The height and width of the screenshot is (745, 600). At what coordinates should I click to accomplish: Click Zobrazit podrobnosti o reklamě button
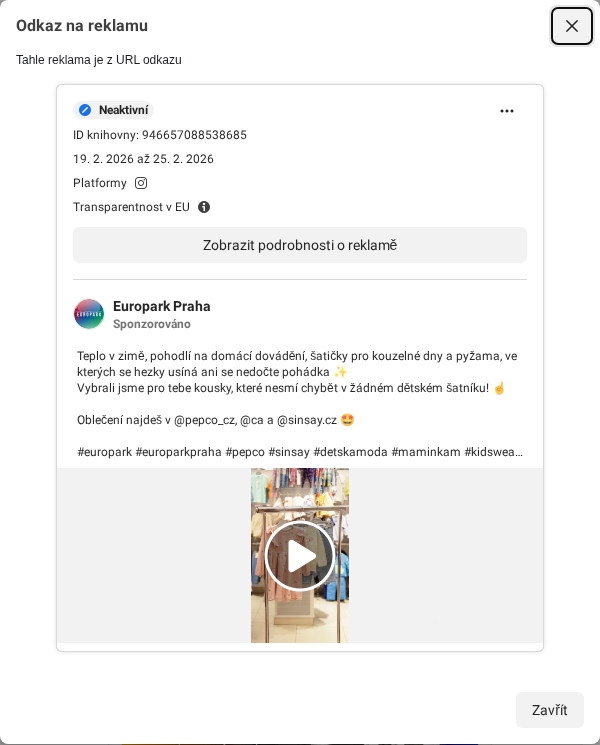point(300,245)
